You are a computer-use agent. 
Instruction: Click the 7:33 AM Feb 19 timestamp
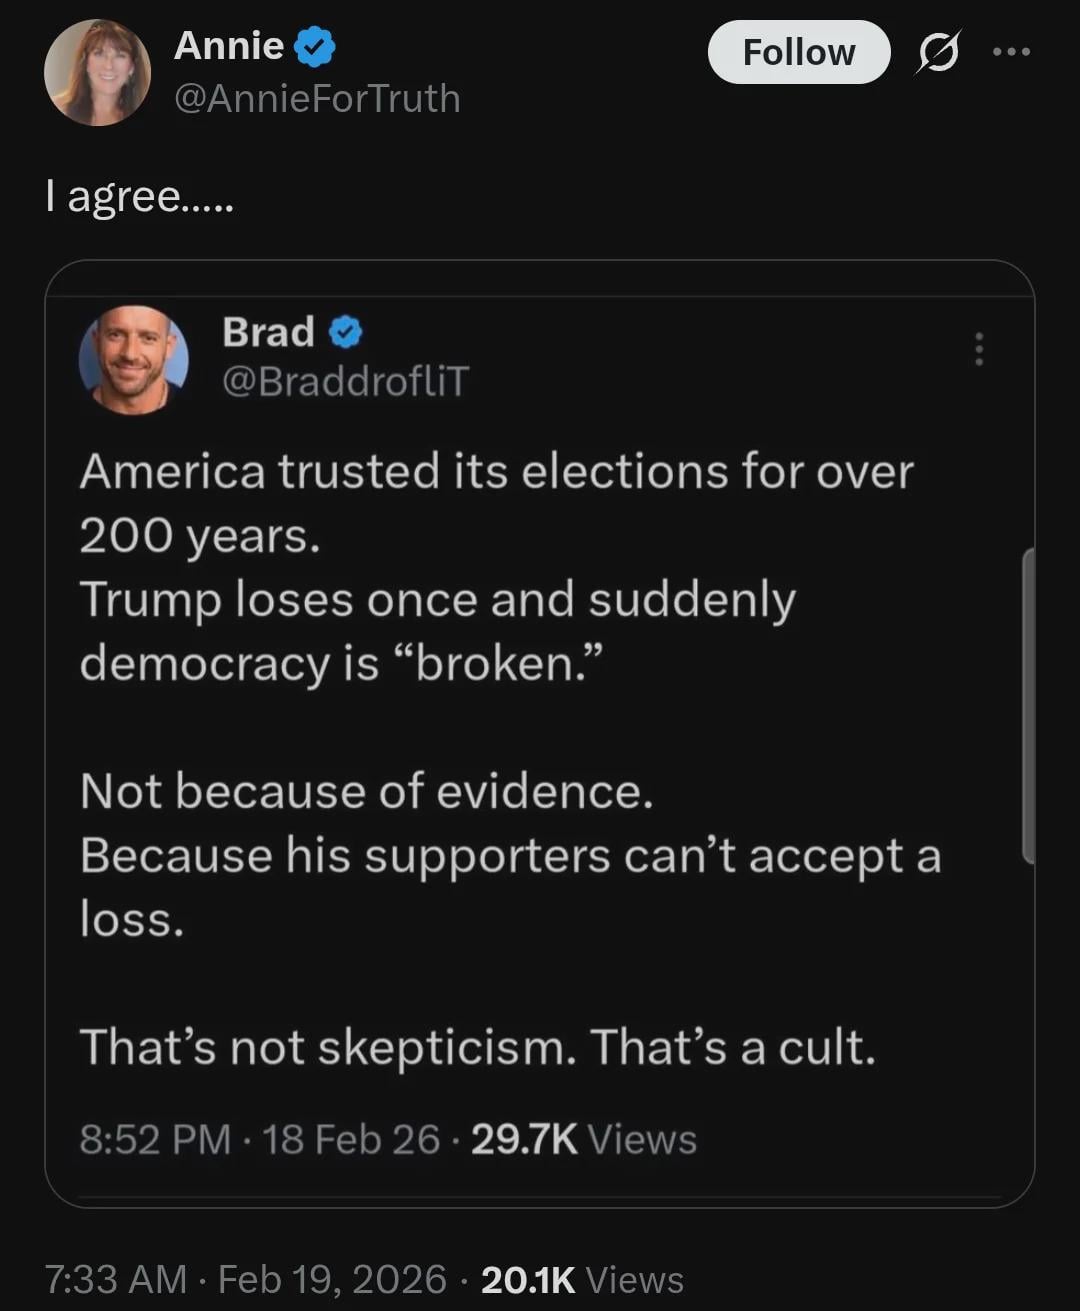coord(245,1279)
